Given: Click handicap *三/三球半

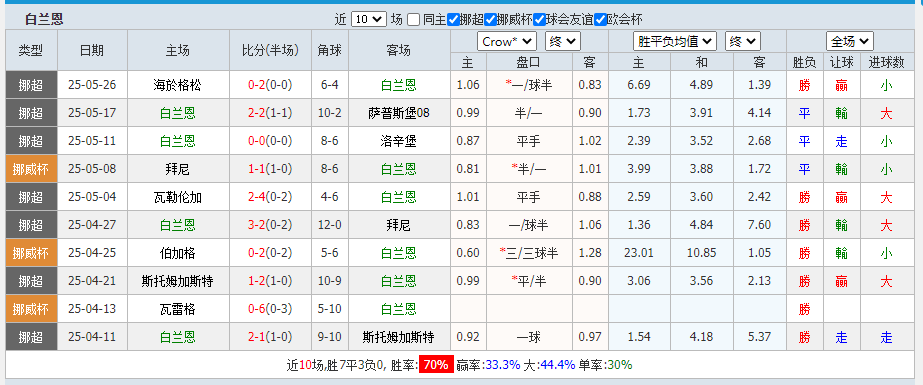Looking at the screenshot, I should click(x=529, y=253).
